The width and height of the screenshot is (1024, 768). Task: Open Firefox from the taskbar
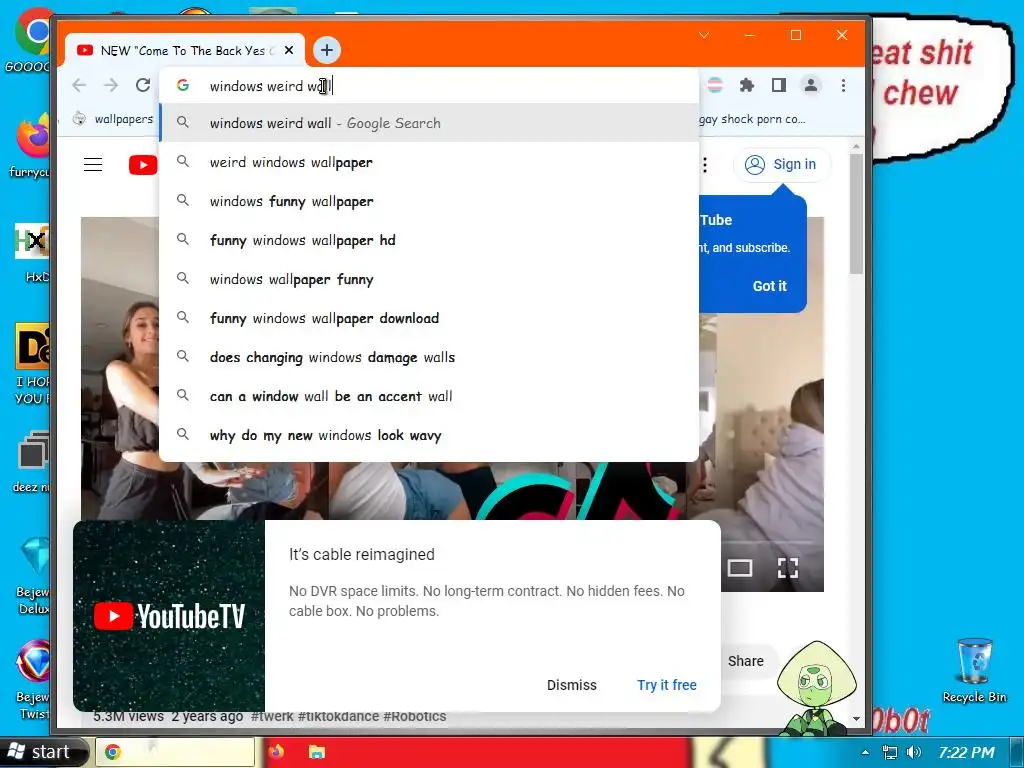[x=276, y=752]
